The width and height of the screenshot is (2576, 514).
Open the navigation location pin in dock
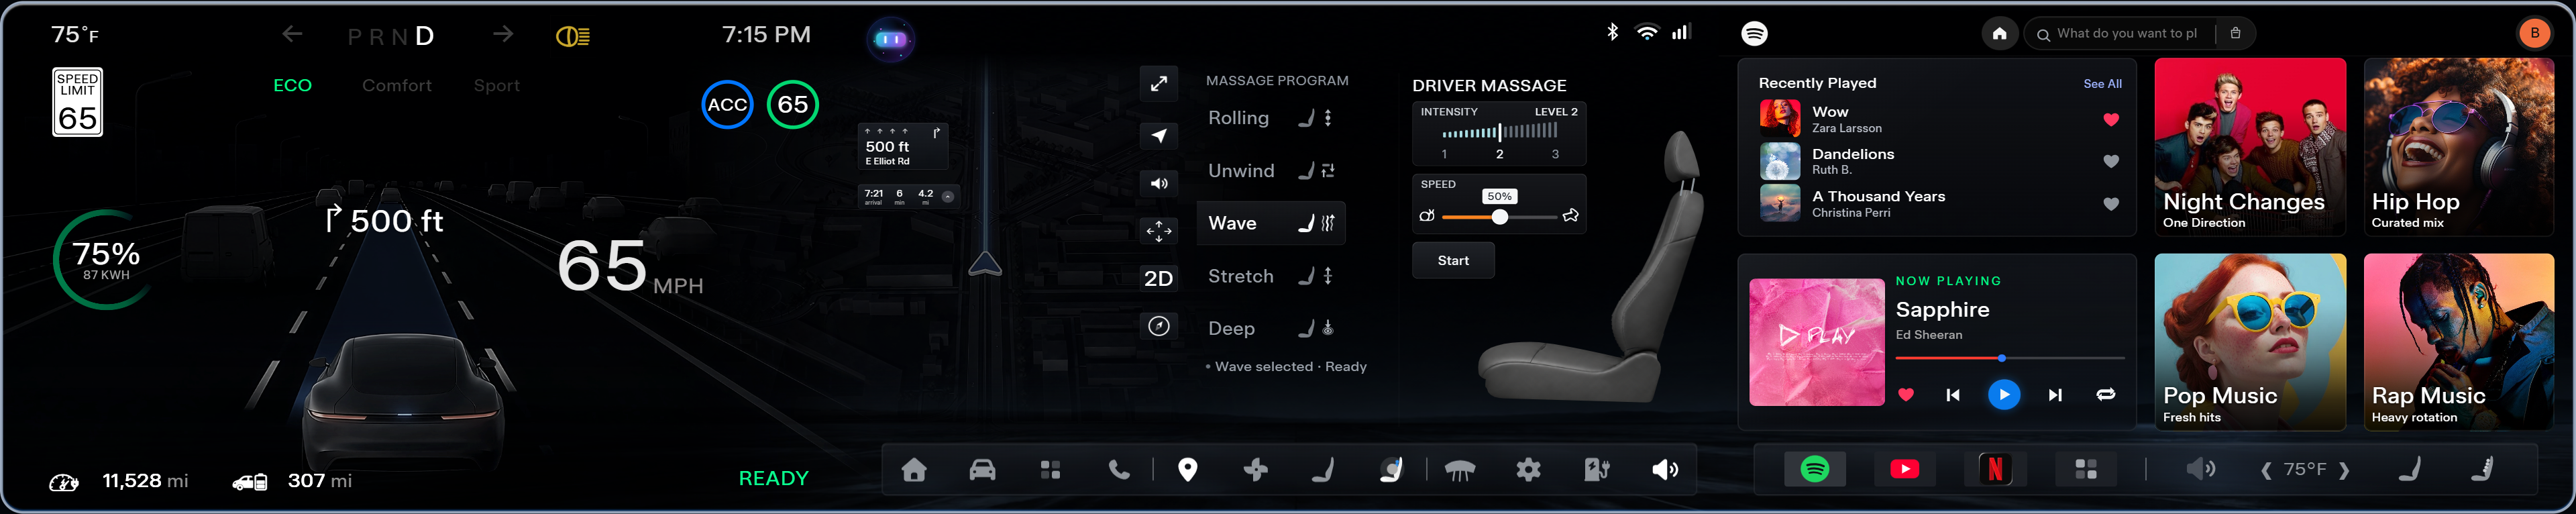(1187, 470)
